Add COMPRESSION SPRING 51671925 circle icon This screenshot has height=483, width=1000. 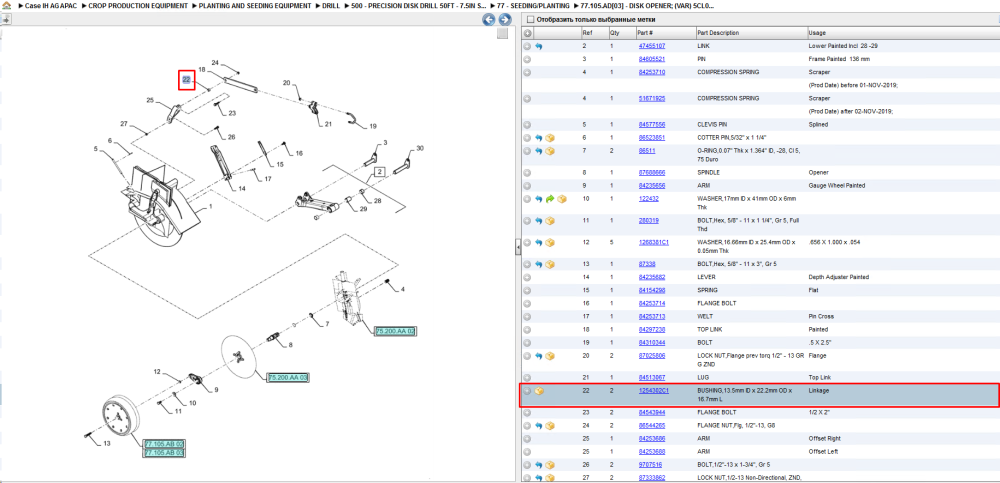pyautogui.click(x=527, y=99)
